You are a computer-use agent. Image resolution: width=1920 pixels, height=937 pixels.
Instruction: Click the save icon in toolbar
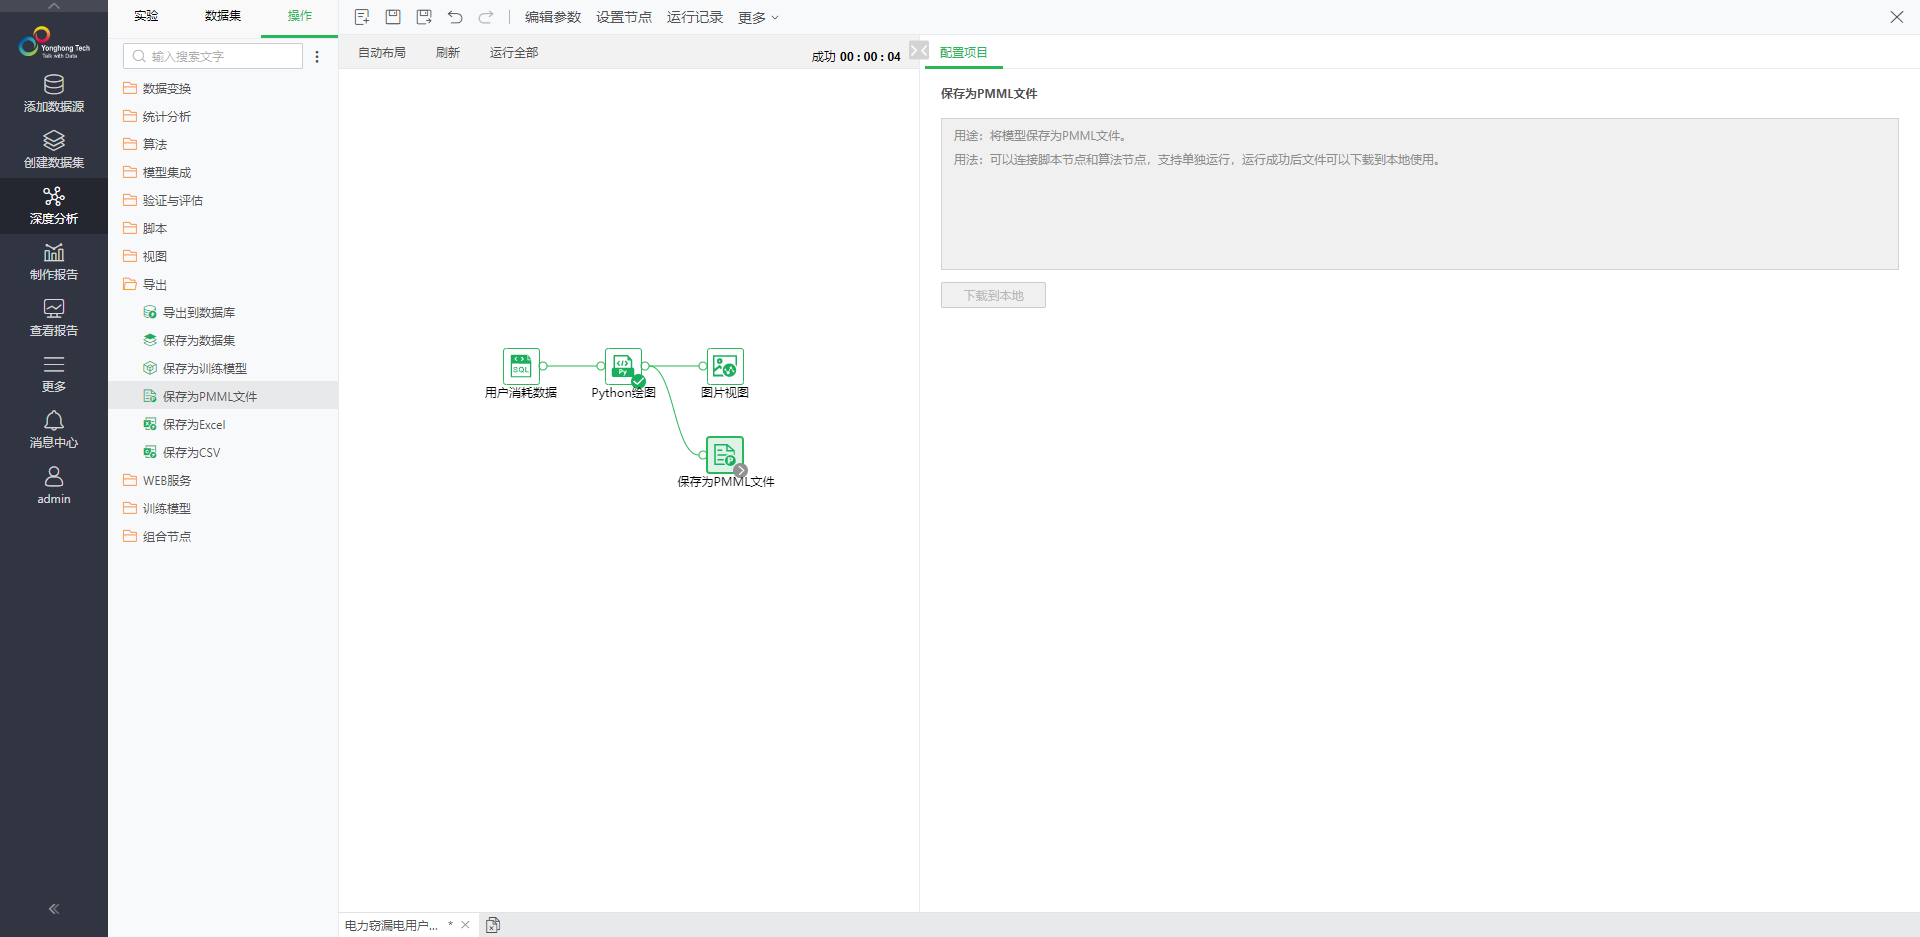(x=393, y=17)
